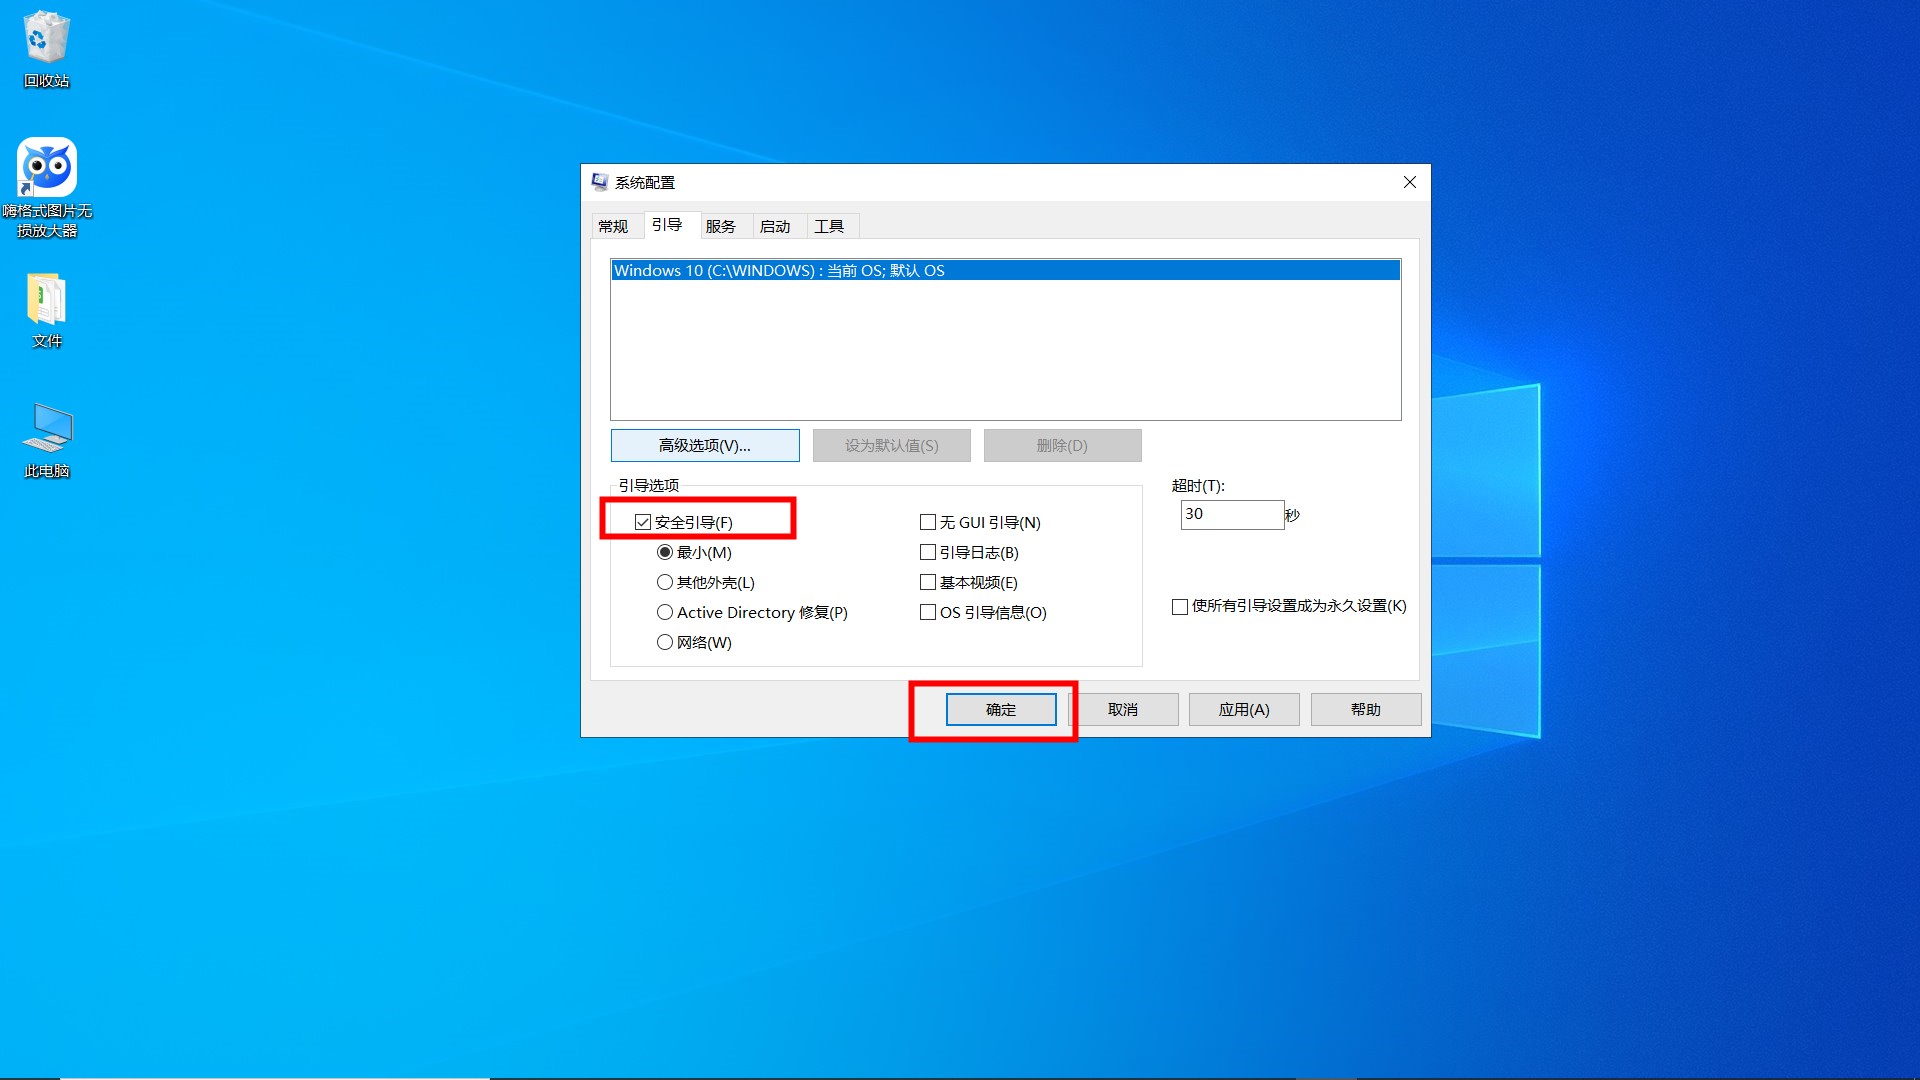Uncheck the 安全引导(F) safe boot checkbox
The image size is (1920, 1080).
pos(643,522)
